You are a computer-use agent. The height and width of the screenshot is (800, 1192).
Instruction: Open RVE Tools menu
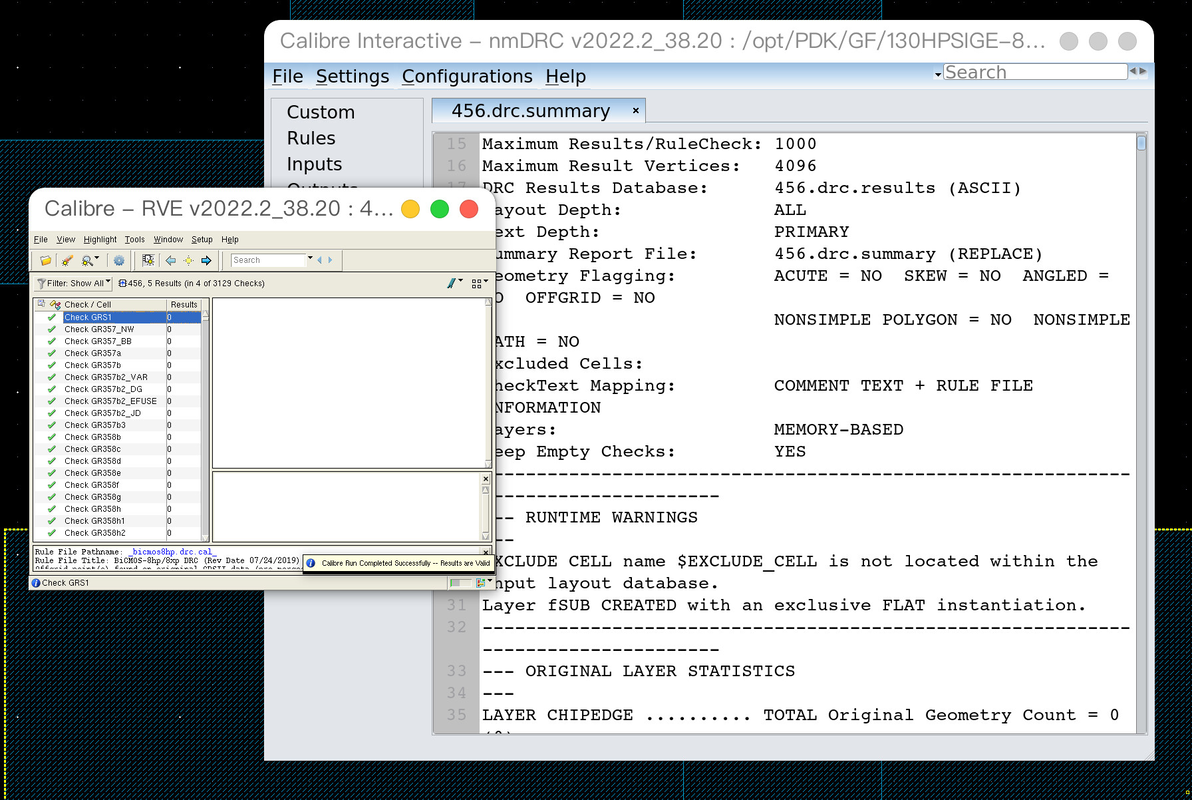(x=135, y=240)
